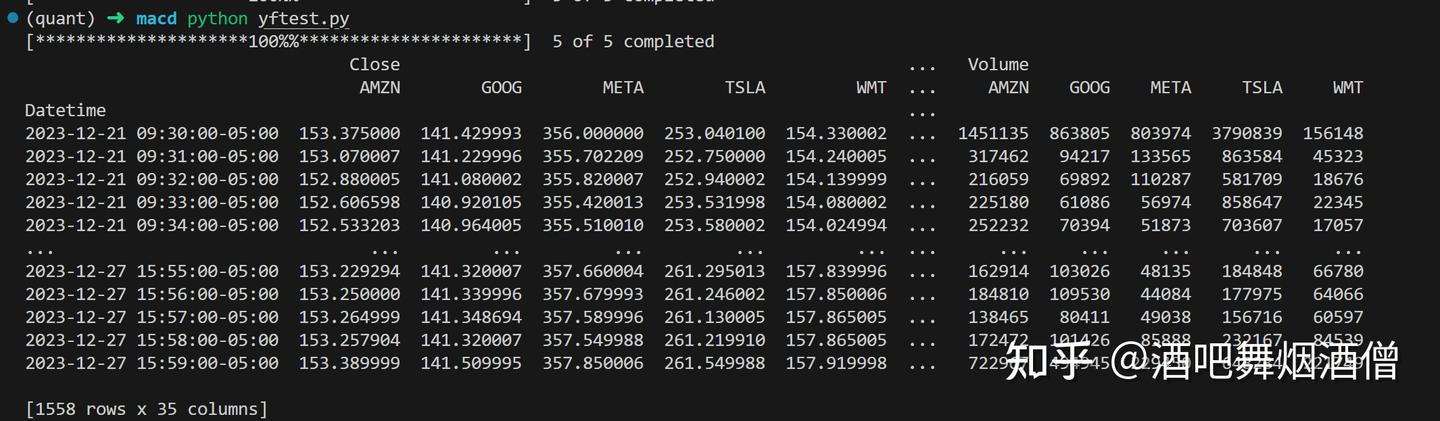This screenshot has height=421, width=1440.
Task: Click the META header under Close
Action: pos(623,87)
